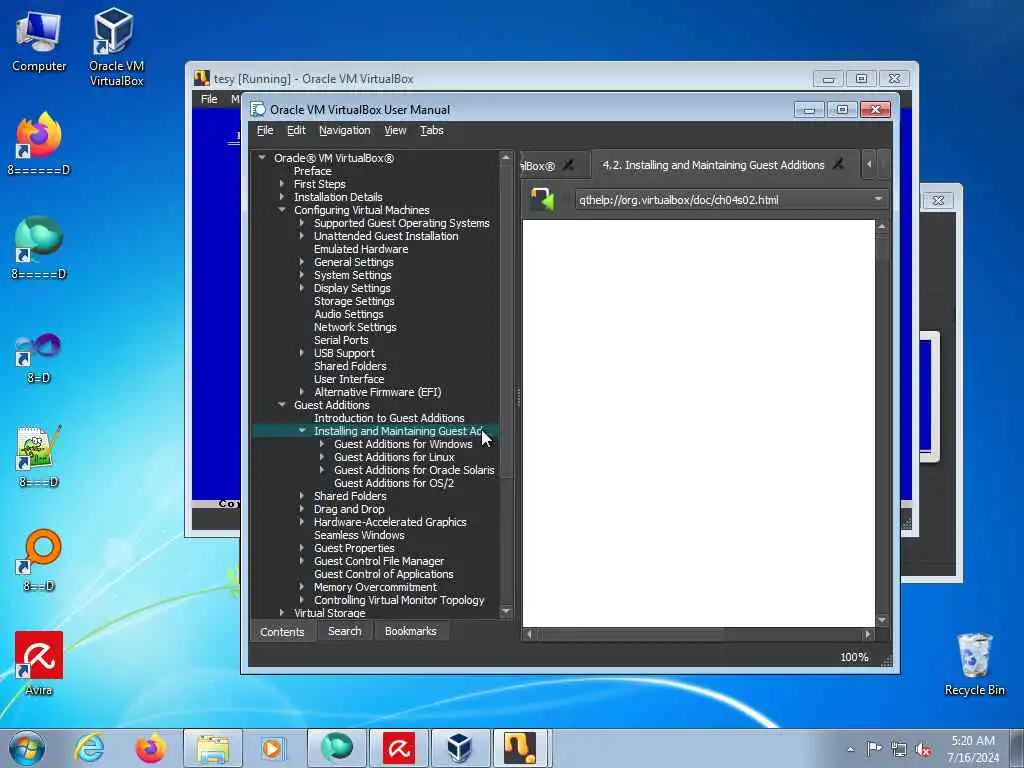Open File menu of tesy VirtualBox window

point(209,99)
